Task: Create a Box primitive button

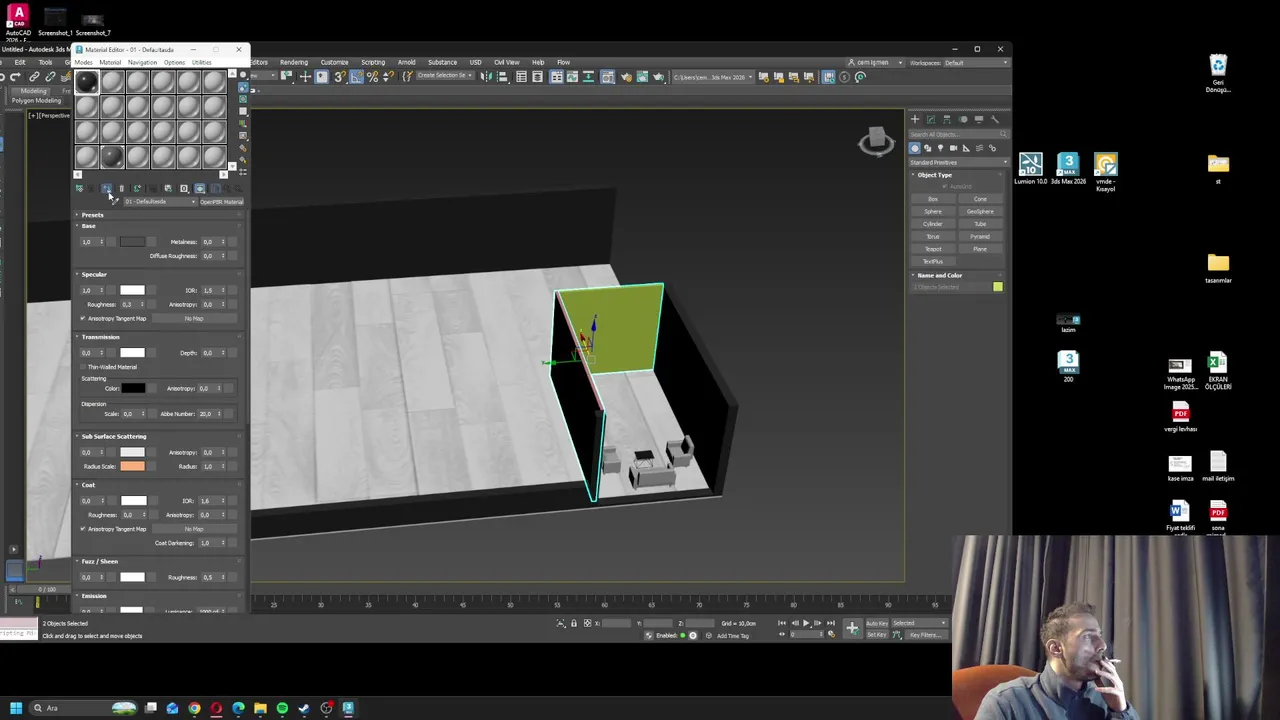Action: point(933,199)
